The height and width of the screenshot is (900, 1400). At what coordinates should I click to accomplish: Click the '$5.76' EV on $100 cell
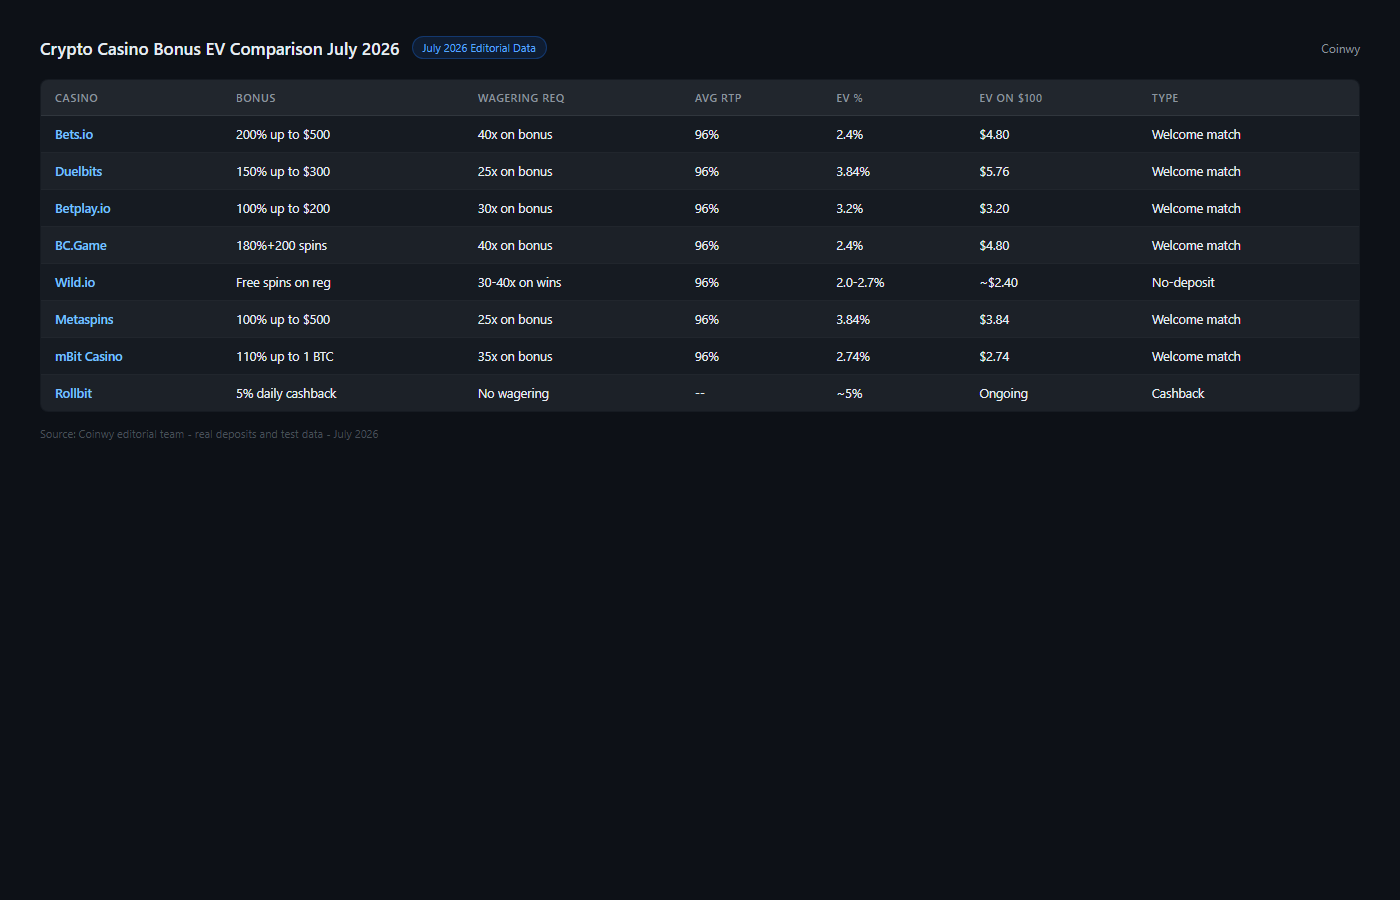click(x=994, y=172)
